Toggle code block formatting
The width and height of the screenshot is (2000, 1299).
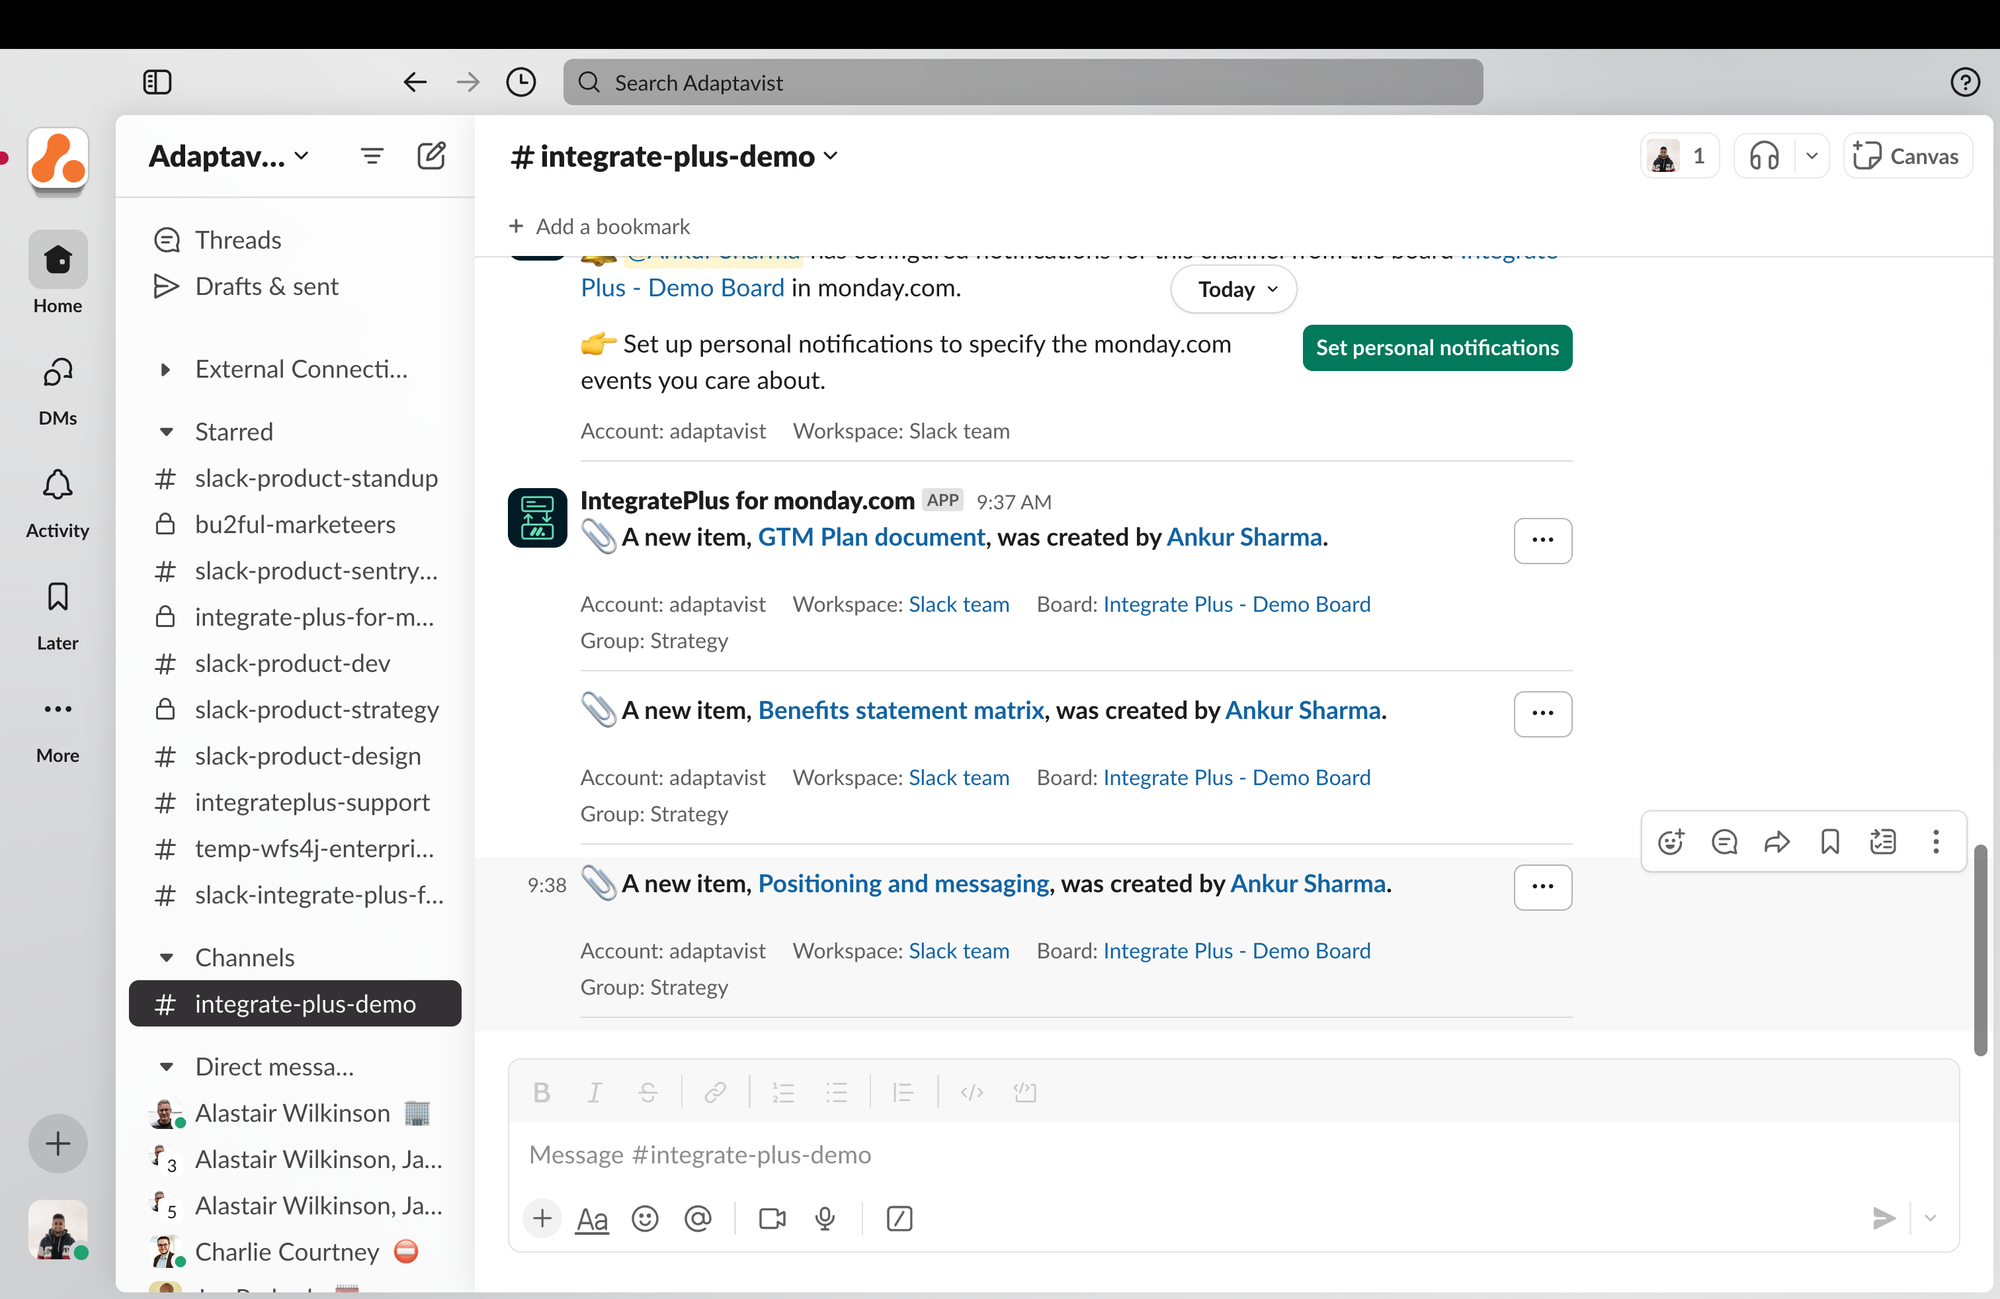(x=1025, y=1093)
